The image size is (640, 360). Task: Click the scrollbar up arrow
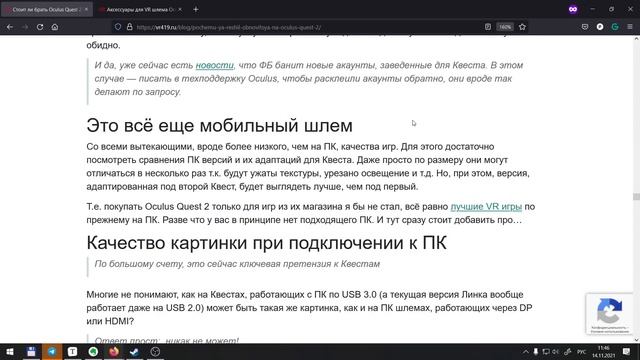[636, 39]
